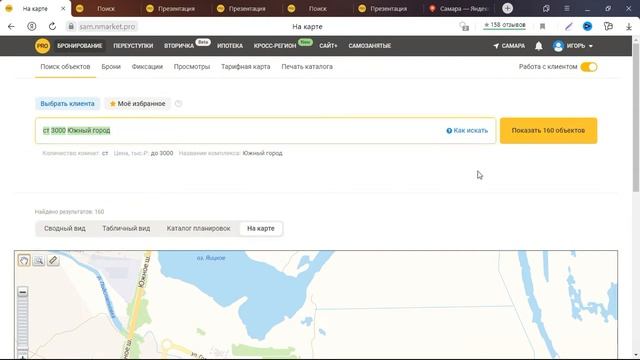The height and width of the screenshot is (360, 640).
Task: Click Показать 160 объектов button
Action: 548,131
